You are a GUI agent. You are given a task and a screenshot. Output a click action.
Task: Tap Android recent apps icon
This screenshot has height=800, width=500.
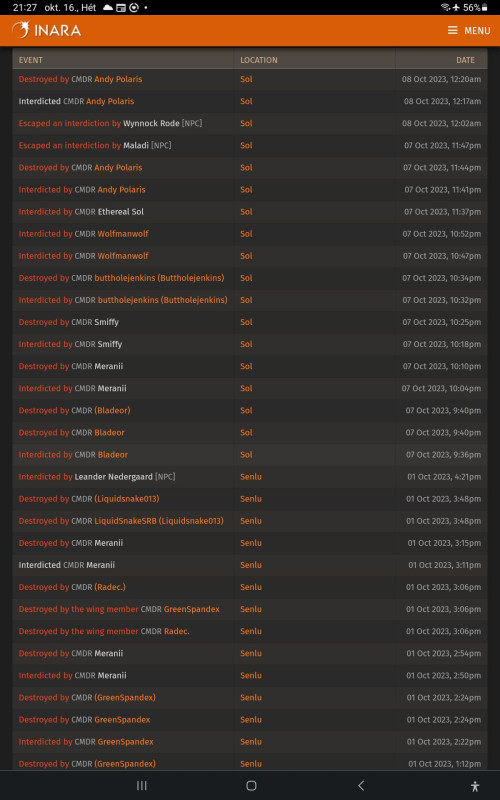click(142, 786)
